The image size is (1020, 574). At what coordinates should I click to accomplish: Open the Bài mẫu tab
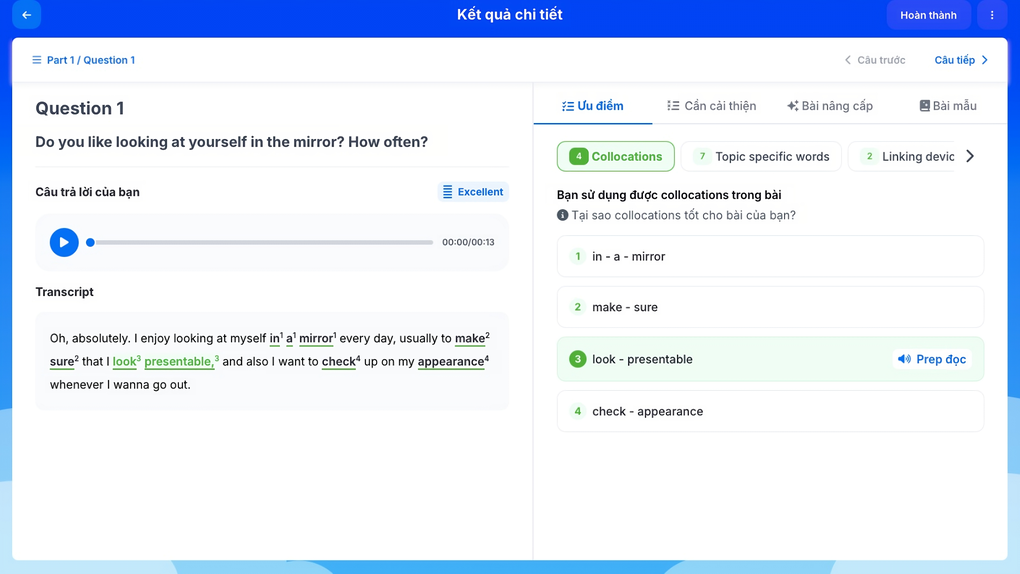[948, 106]
